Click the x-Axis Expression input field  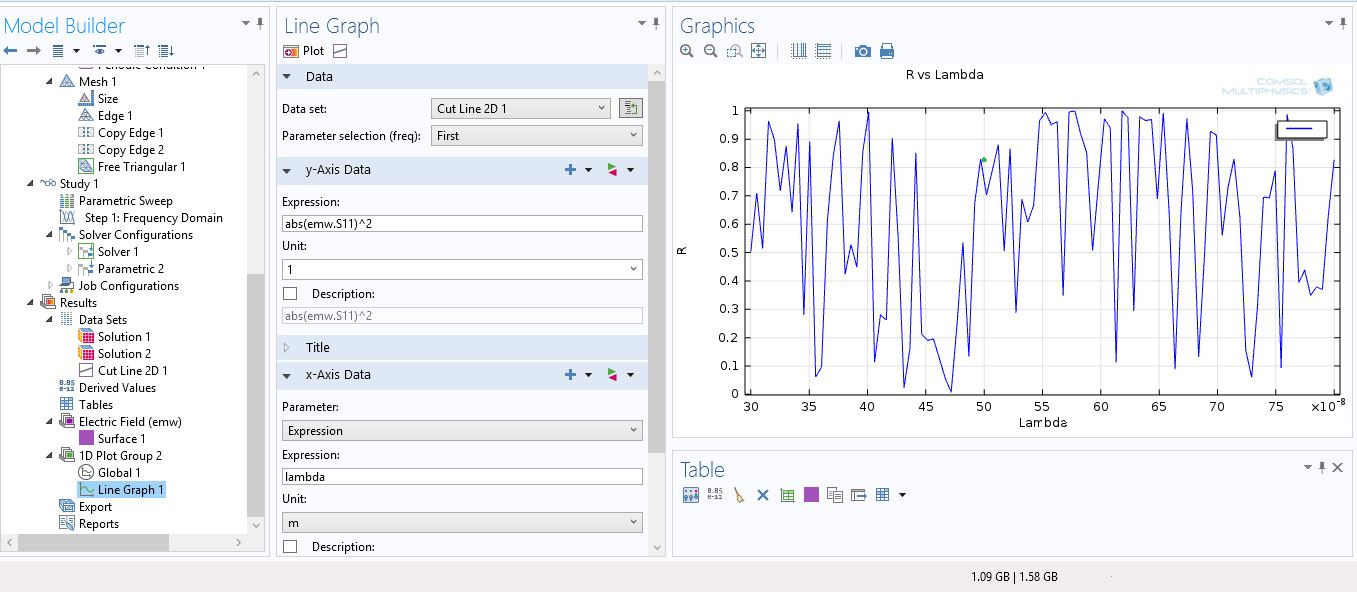coord(462,477)
